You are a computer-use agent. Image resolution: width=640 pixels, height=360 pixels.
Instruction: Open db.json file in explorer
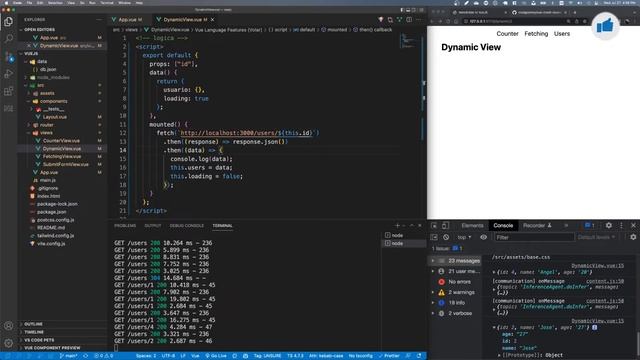click(x=48, y=69)
